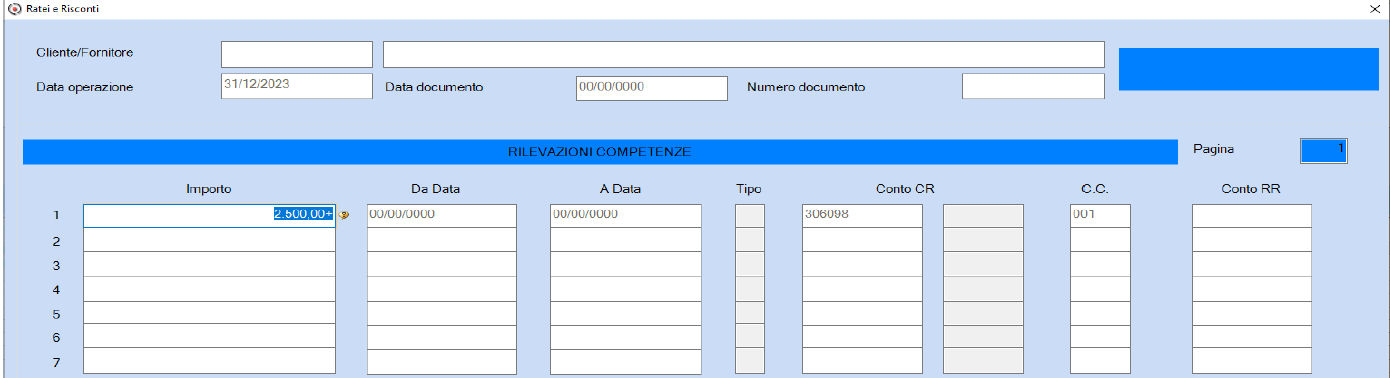Click the Conto RR field in row 2
Screen dimensions: 1390x378
click(x=1251, y=240)
